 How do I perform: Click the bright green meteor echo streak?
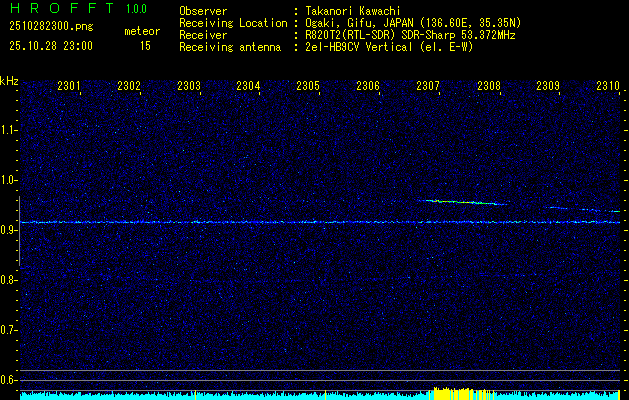click(463, 202)
